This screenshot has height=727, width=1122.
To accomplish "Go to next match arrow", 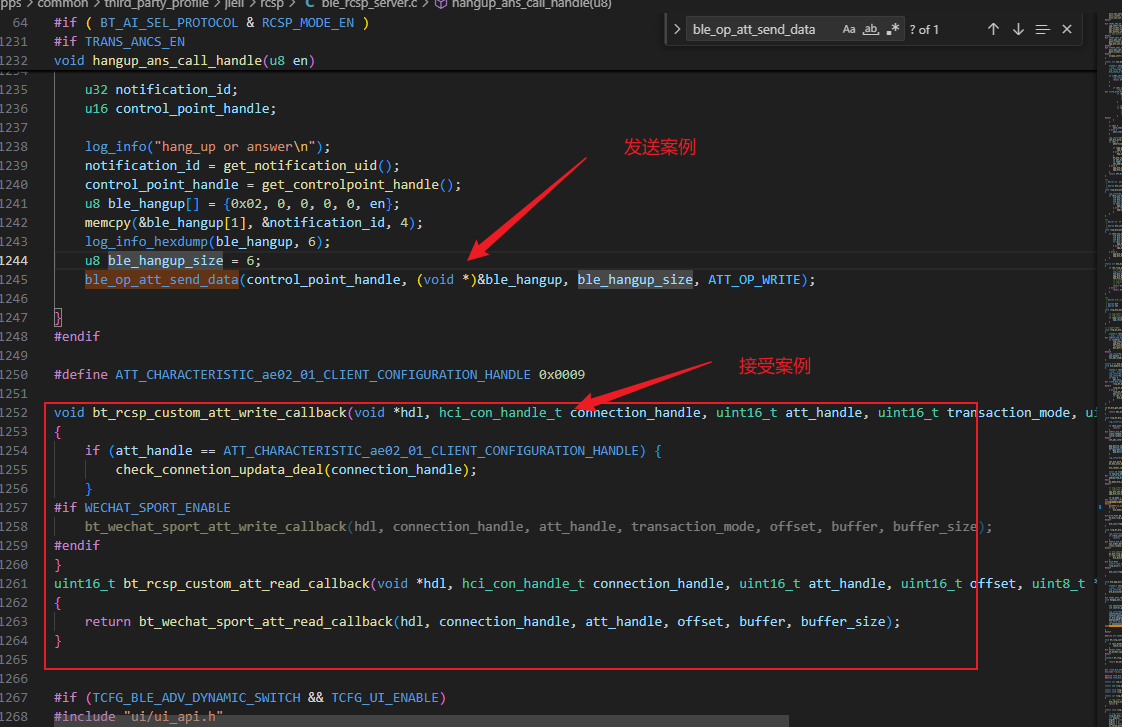I will click(x=1018, y=29).
